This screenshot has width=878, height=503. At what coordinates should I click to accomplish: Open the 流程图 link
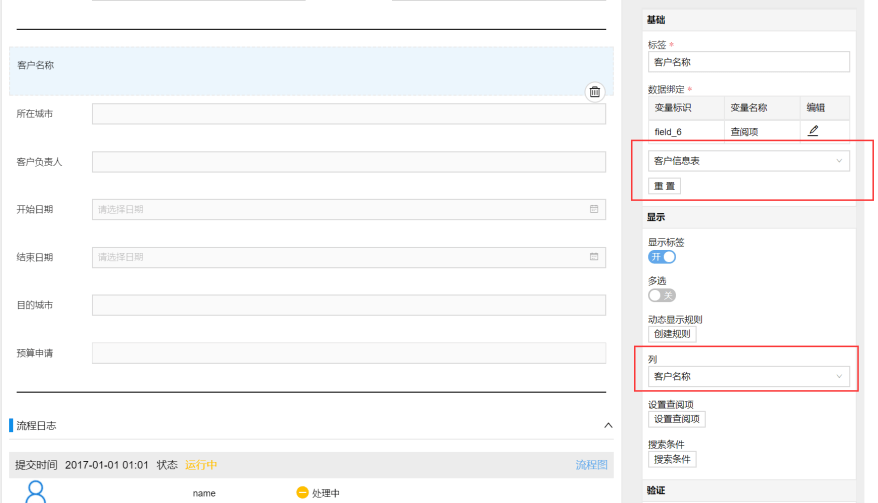coord(591,465)
